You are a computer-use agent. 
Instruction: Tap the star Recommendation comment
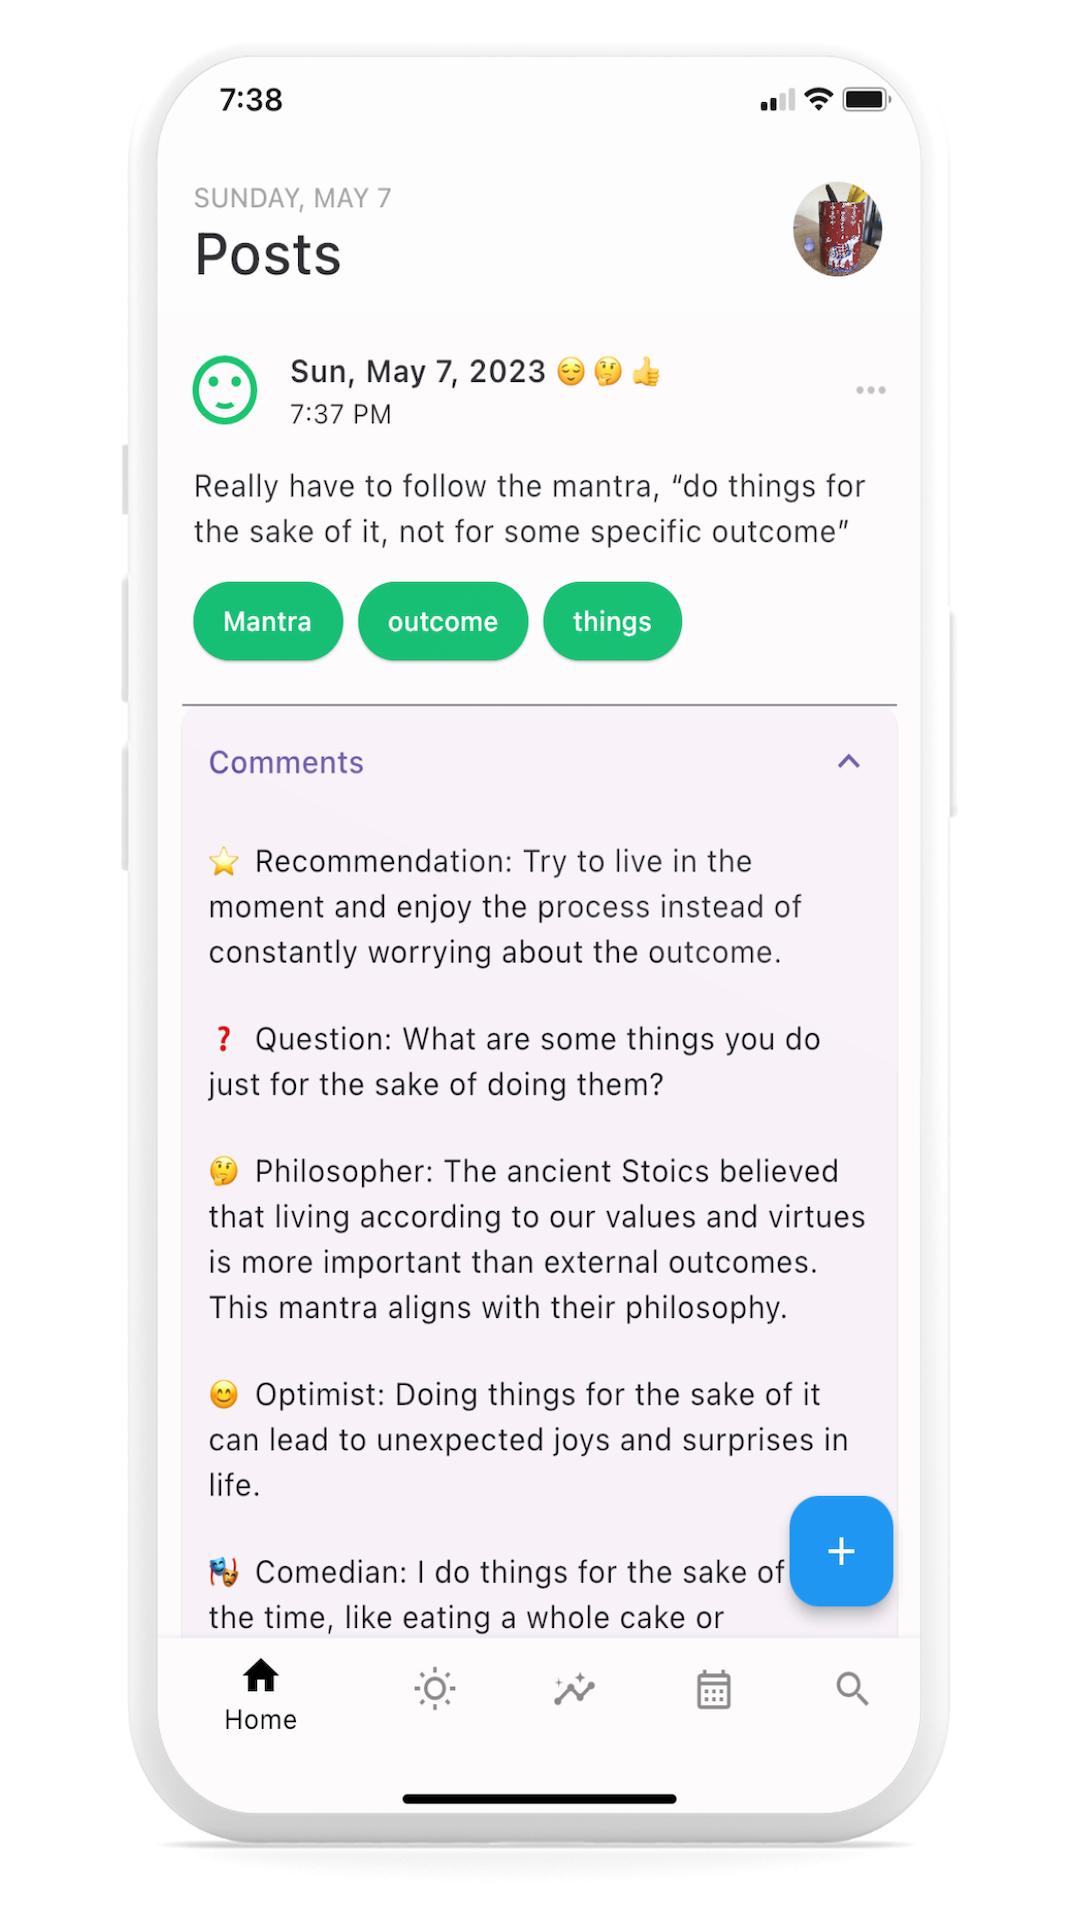click(x=505, y=907)
